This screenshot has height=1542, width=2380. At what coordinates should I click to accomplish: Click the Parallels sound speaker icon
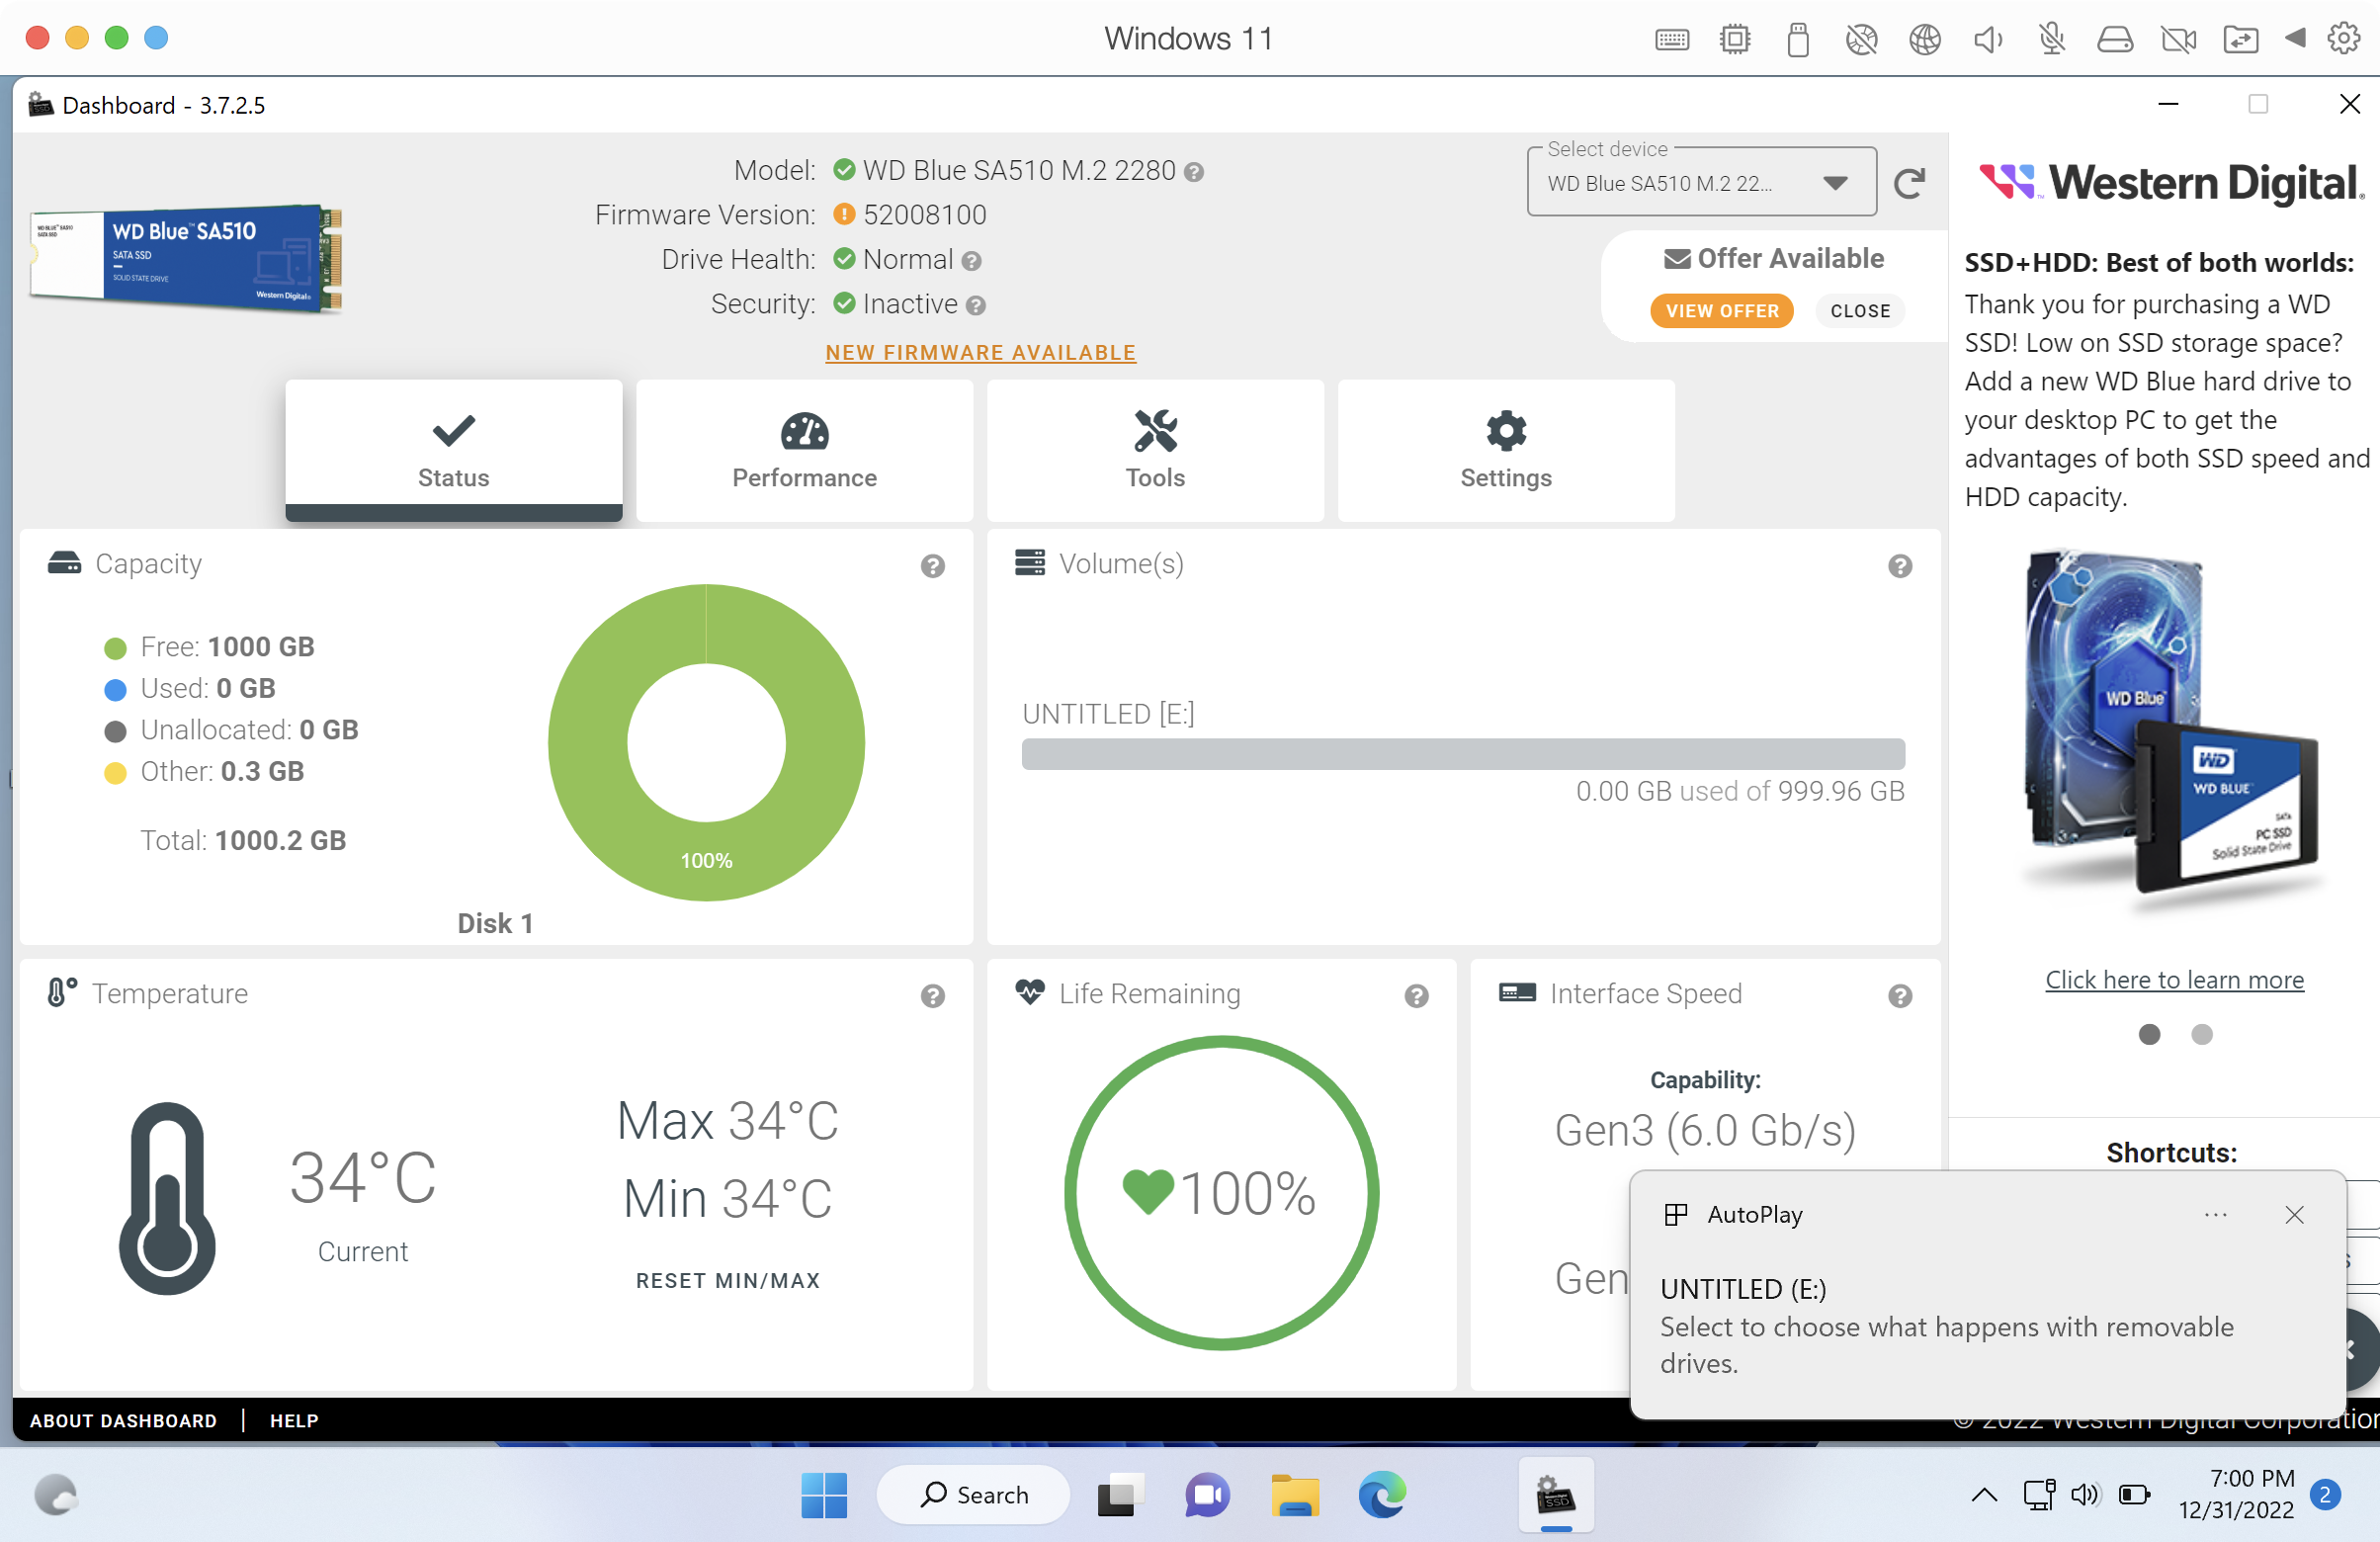pos(1988,39)
